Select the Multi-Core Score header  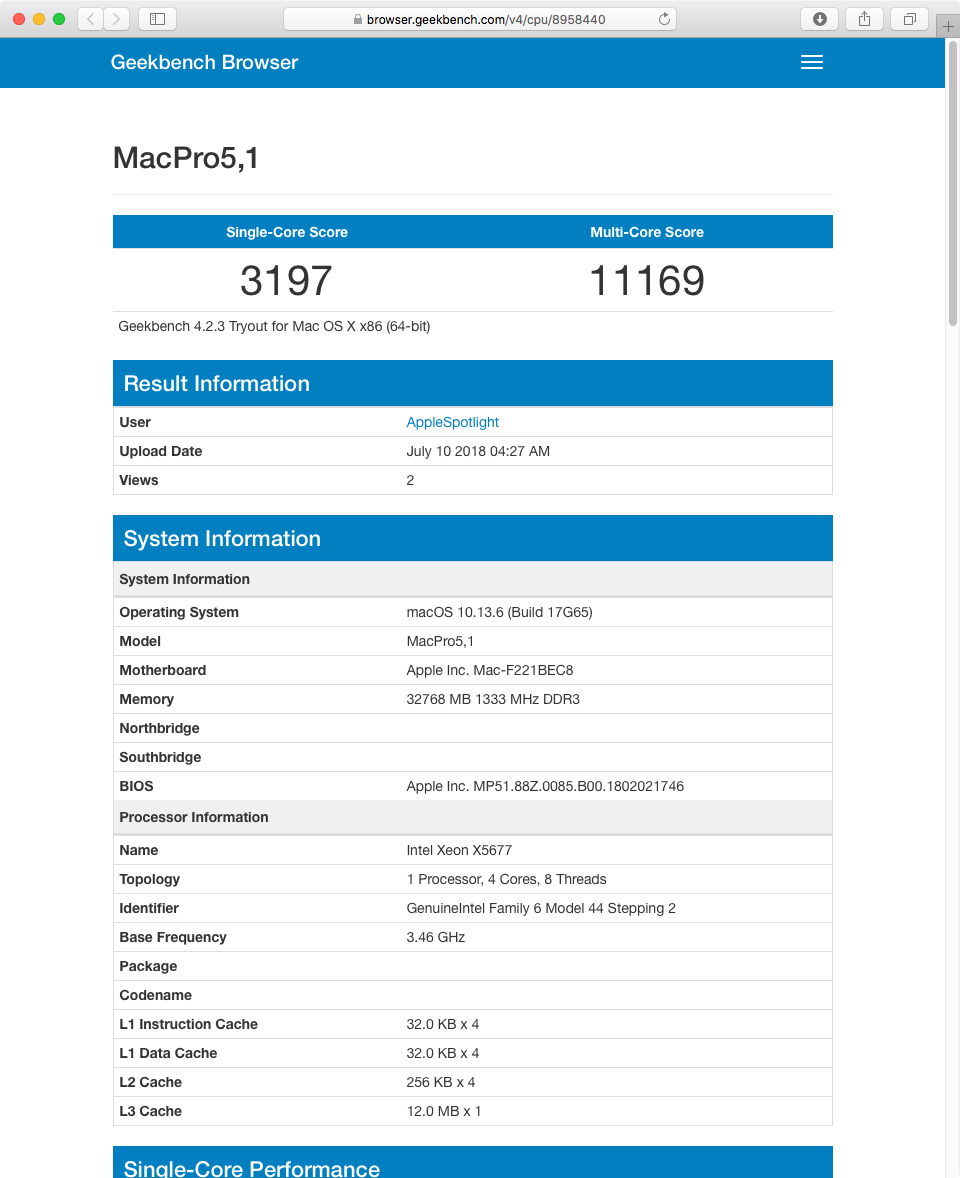tap(647, 232)
